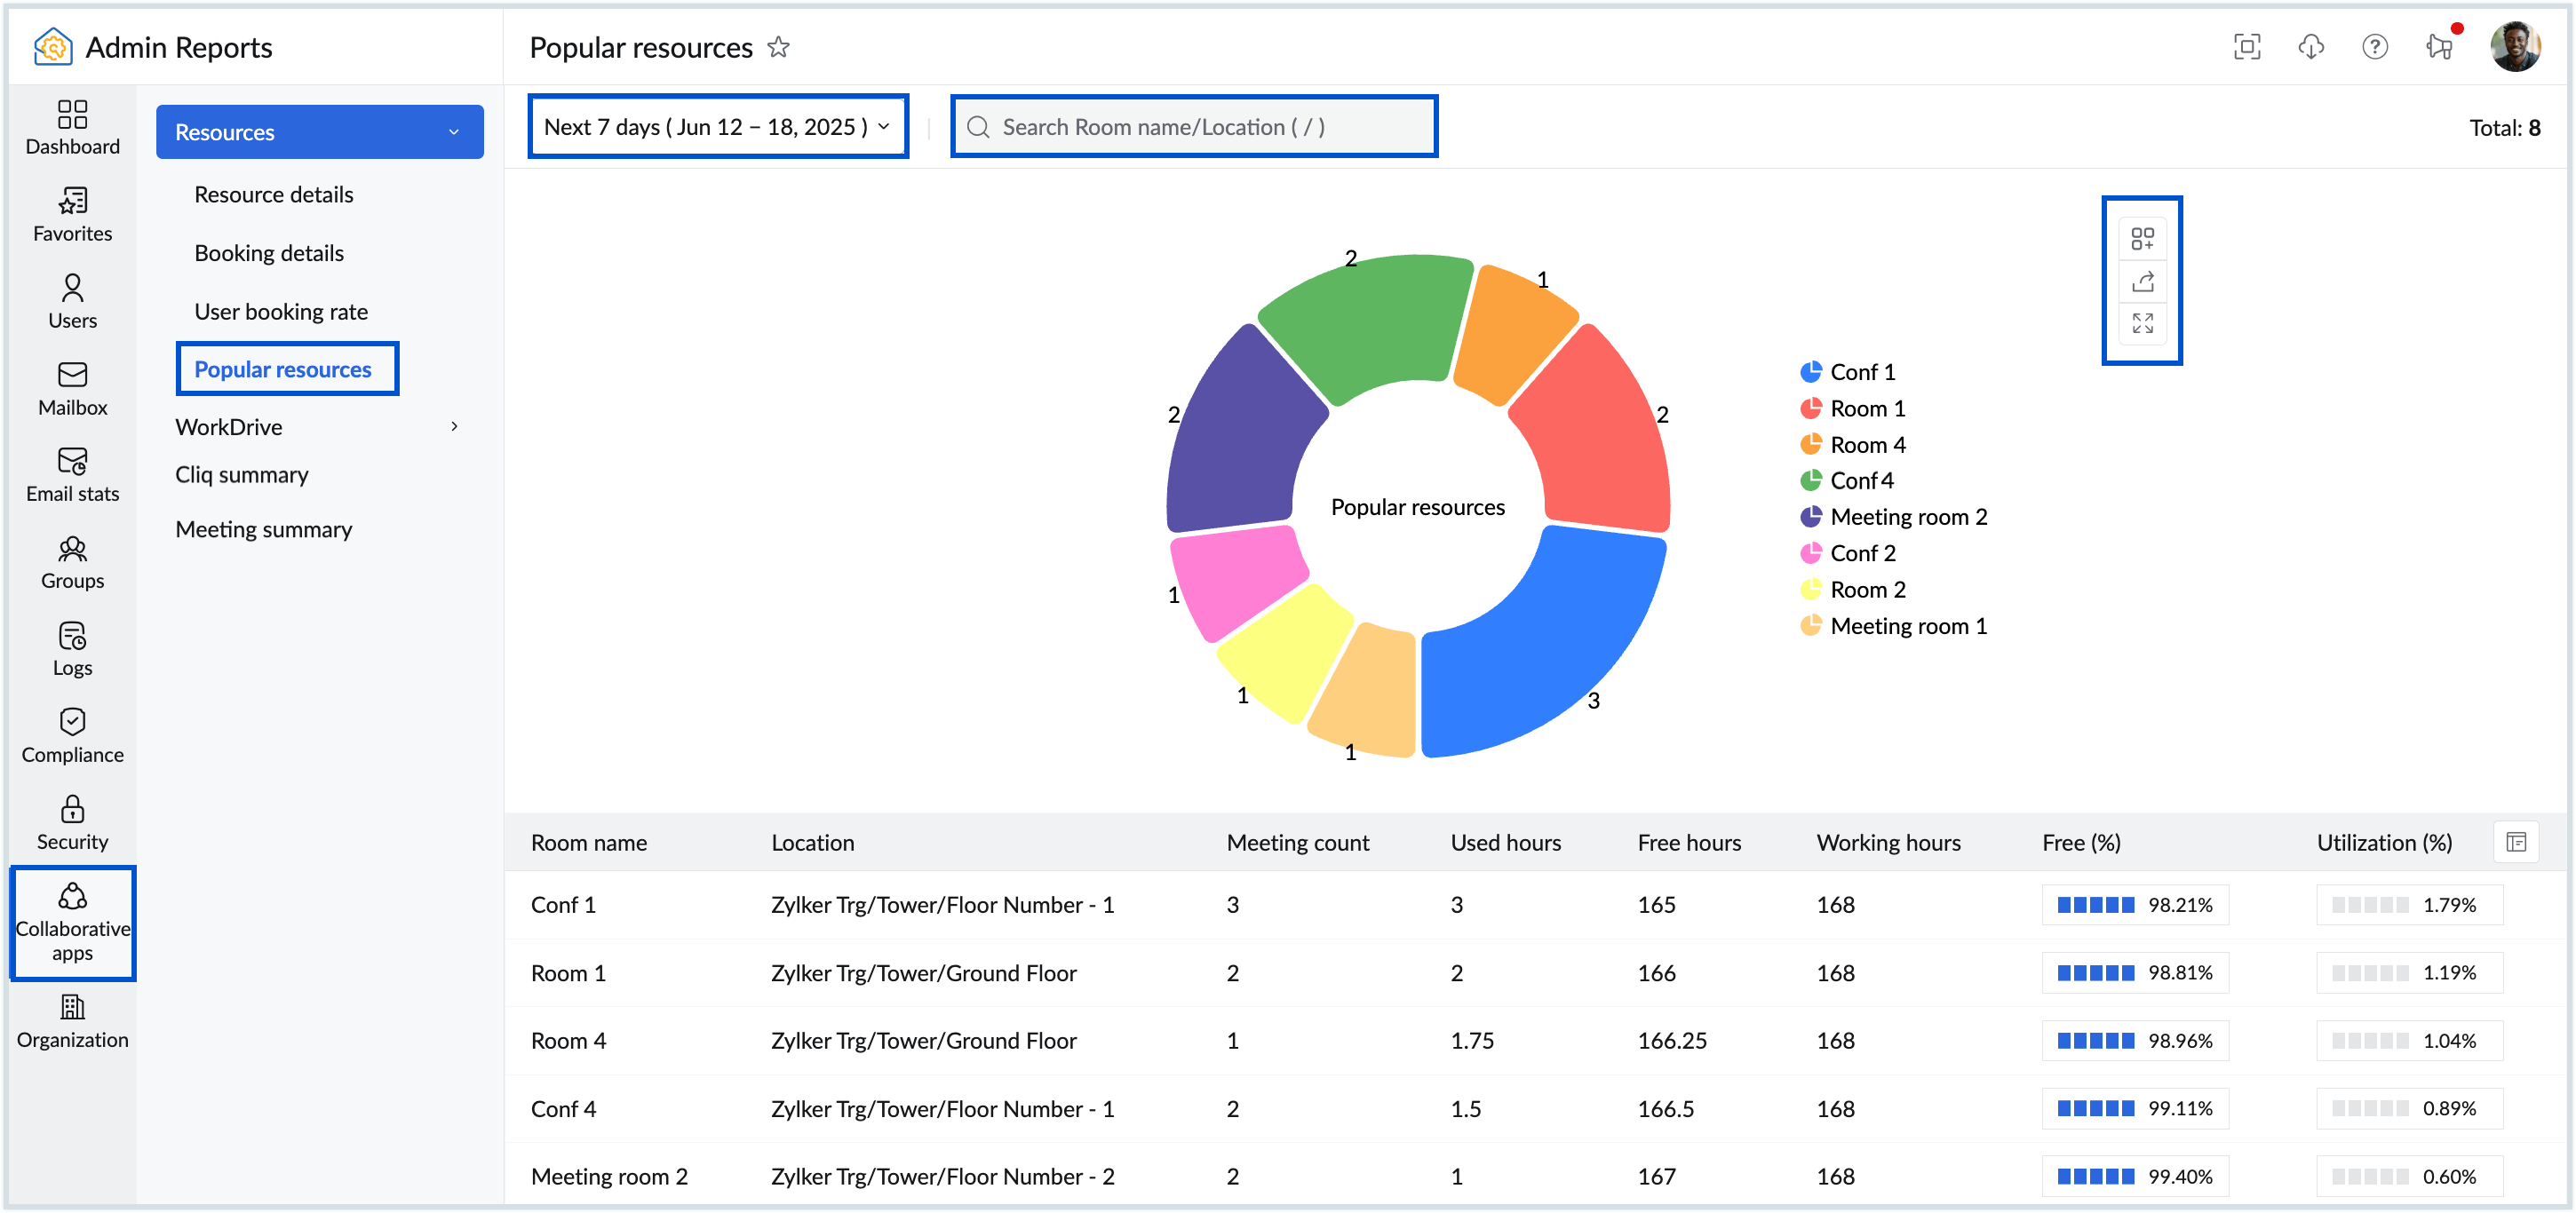
Task: Open the Next 7 days date dropdown
Action: tap(717, 127)
